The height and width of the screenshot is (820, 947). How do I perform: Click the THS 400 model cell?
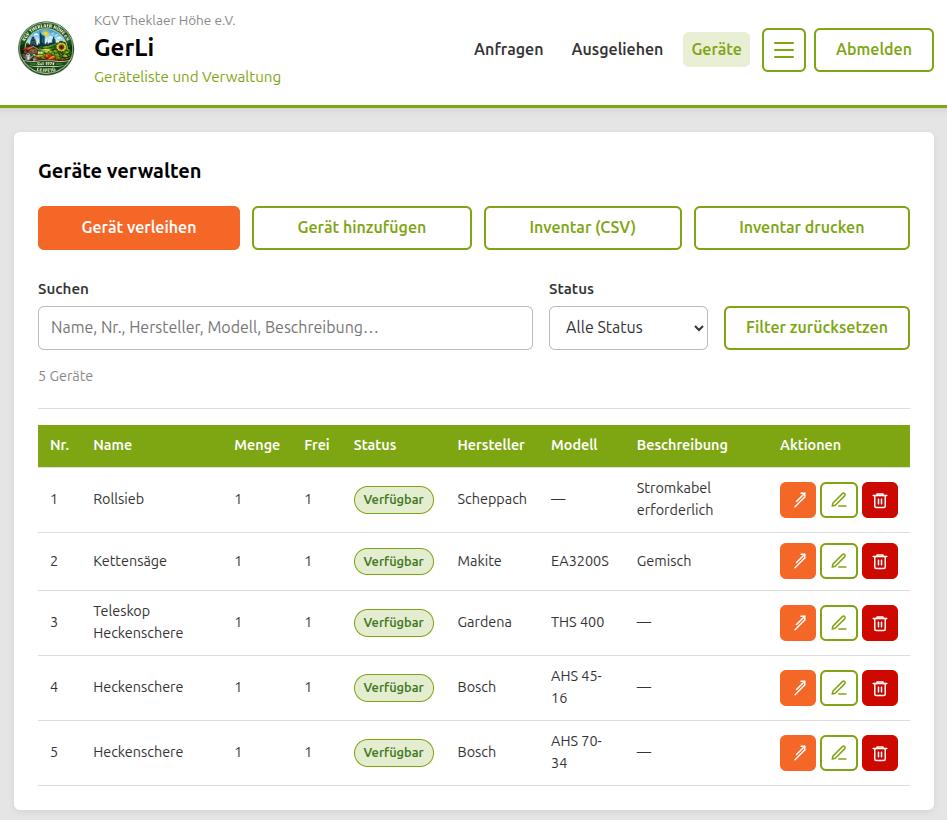[577, 622]
